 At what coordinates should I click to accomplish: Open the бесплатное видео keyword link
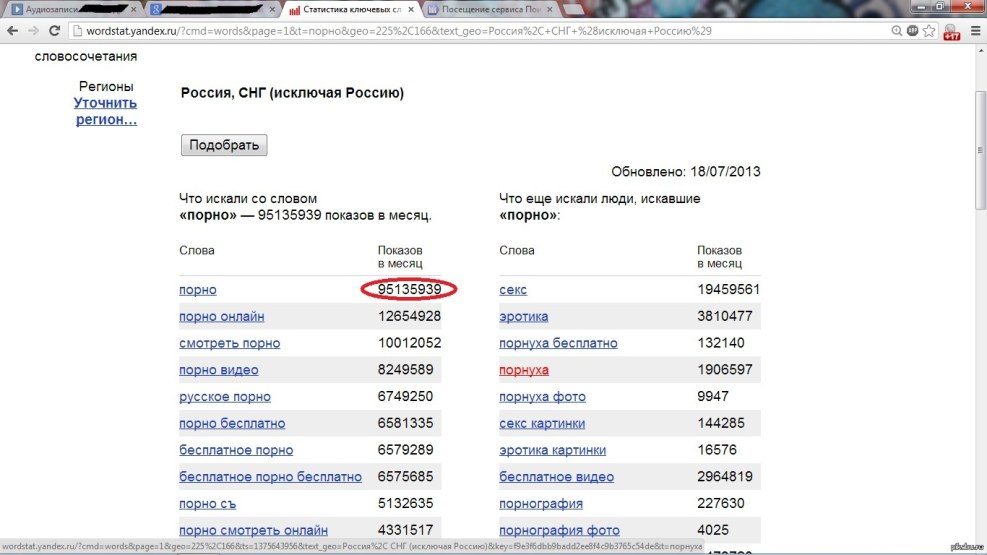556,476
